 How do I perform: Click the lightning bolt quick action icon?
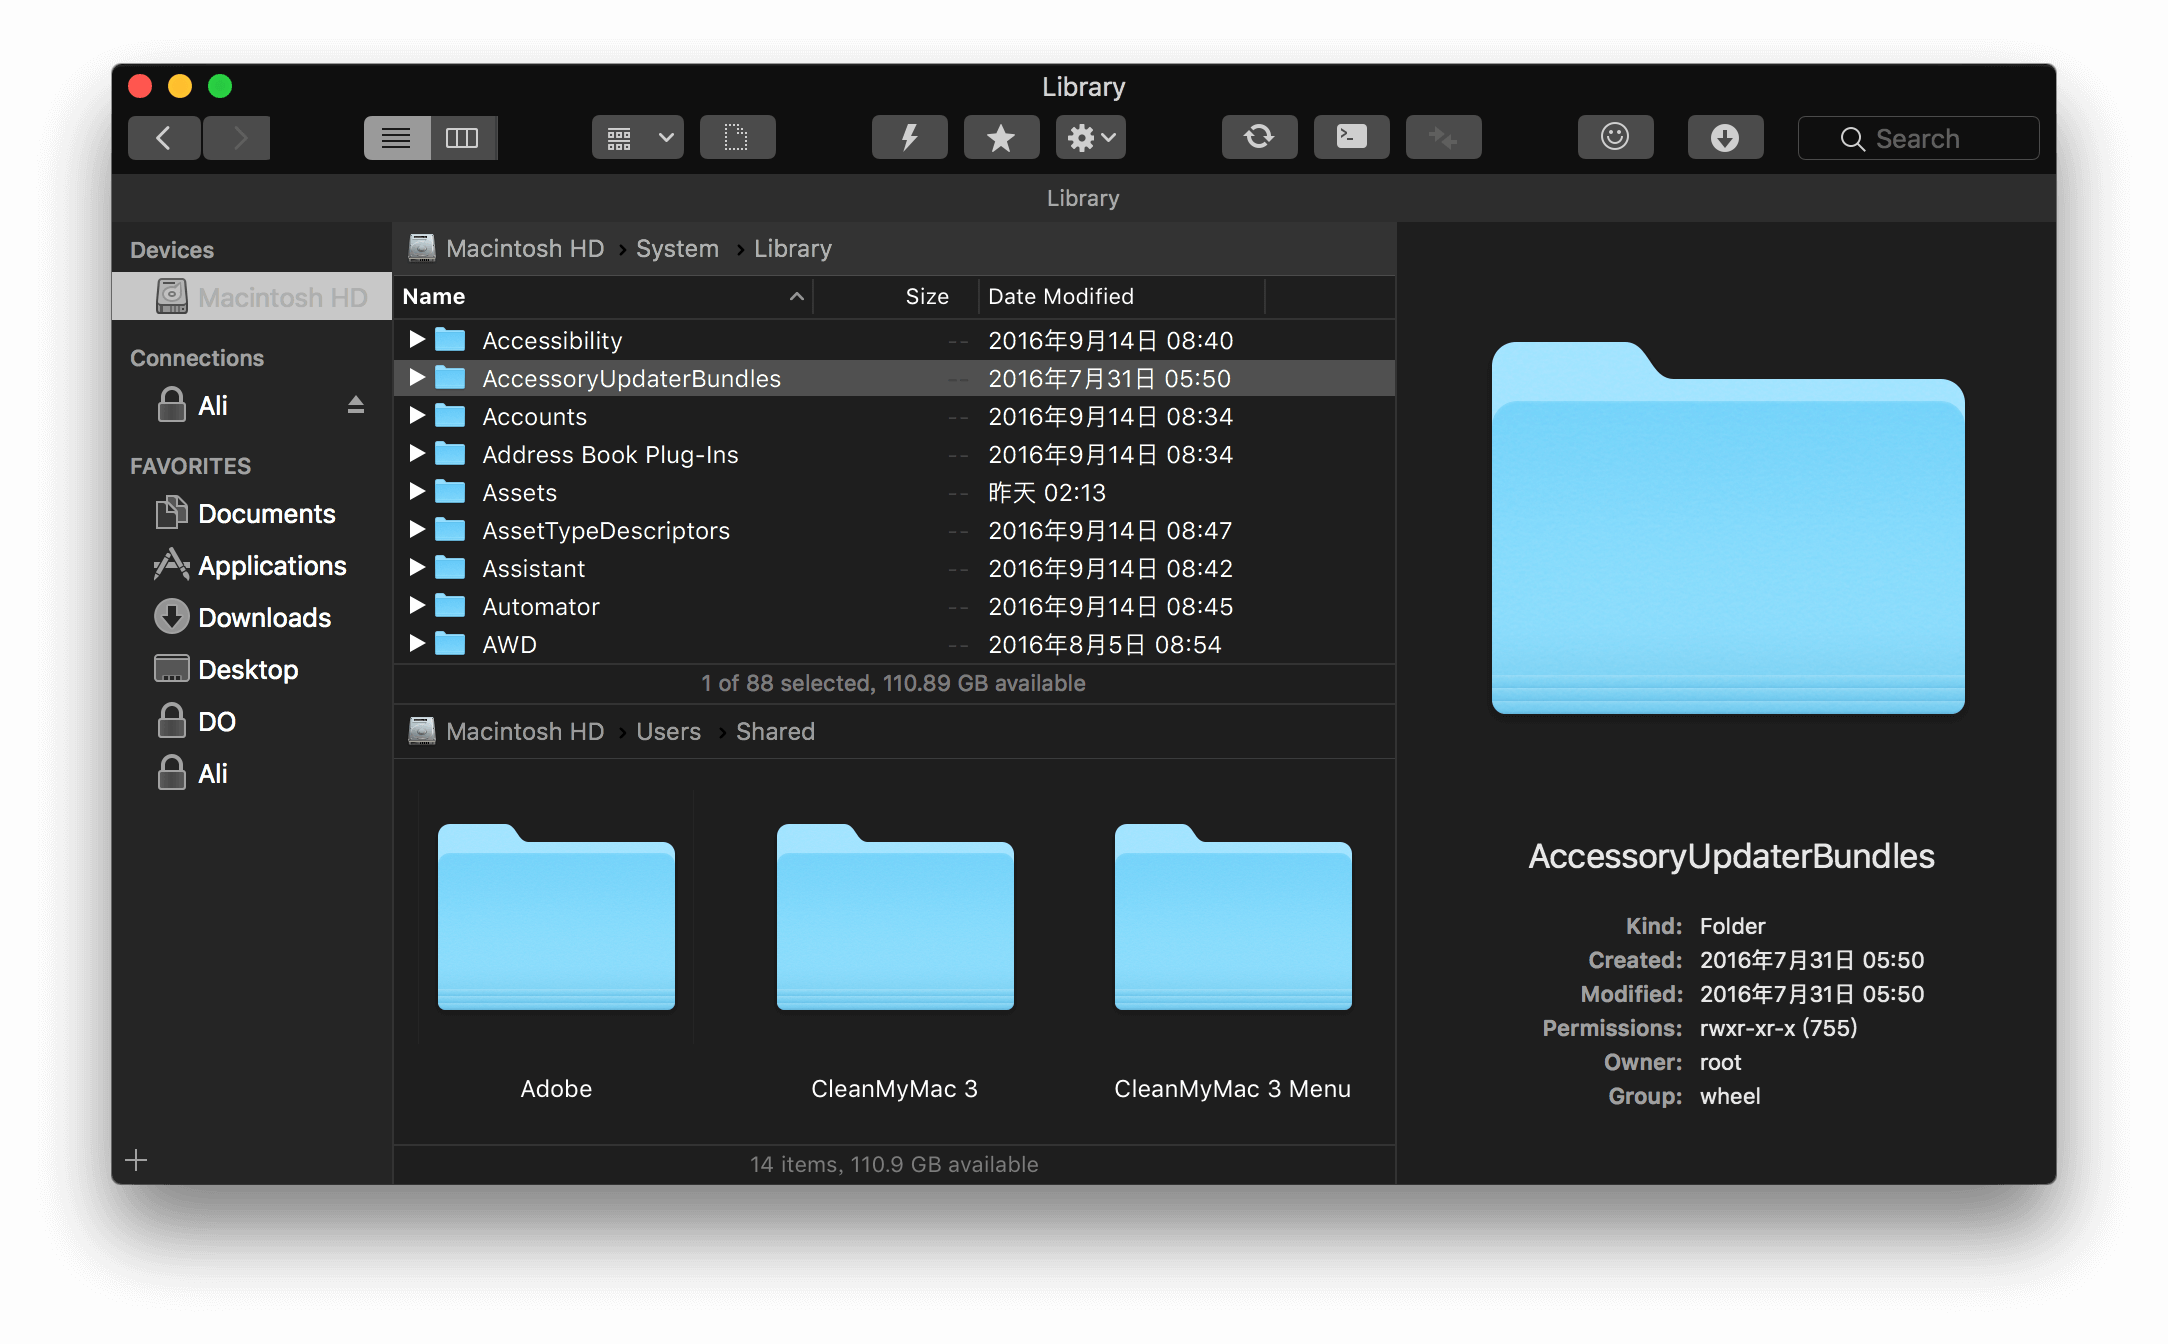(x=909, y=138)
